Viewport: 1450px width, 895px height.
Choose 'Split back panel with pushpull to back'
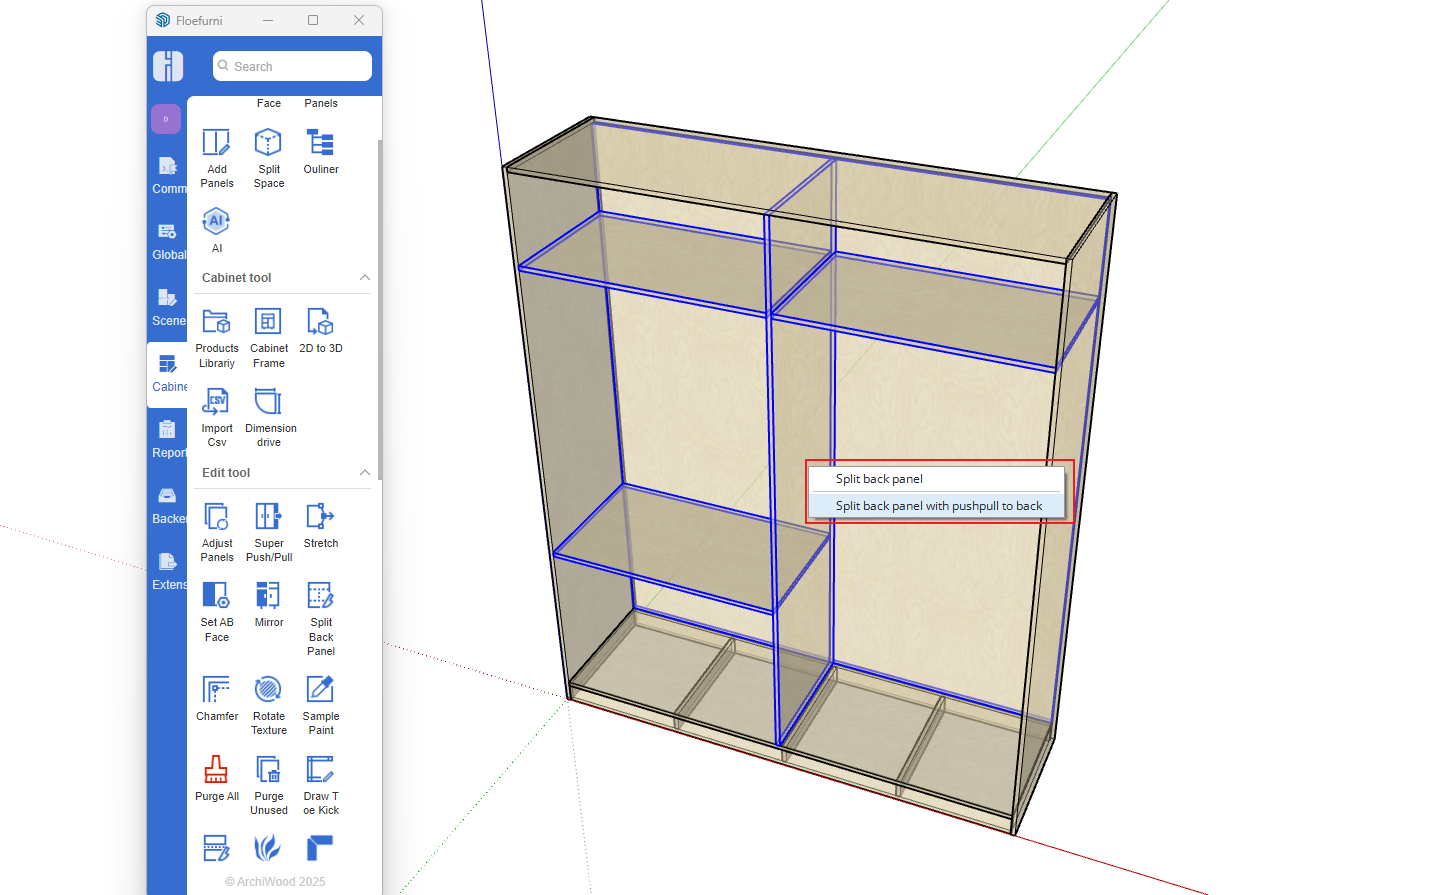pyautogui.click(x=938, y=506)
